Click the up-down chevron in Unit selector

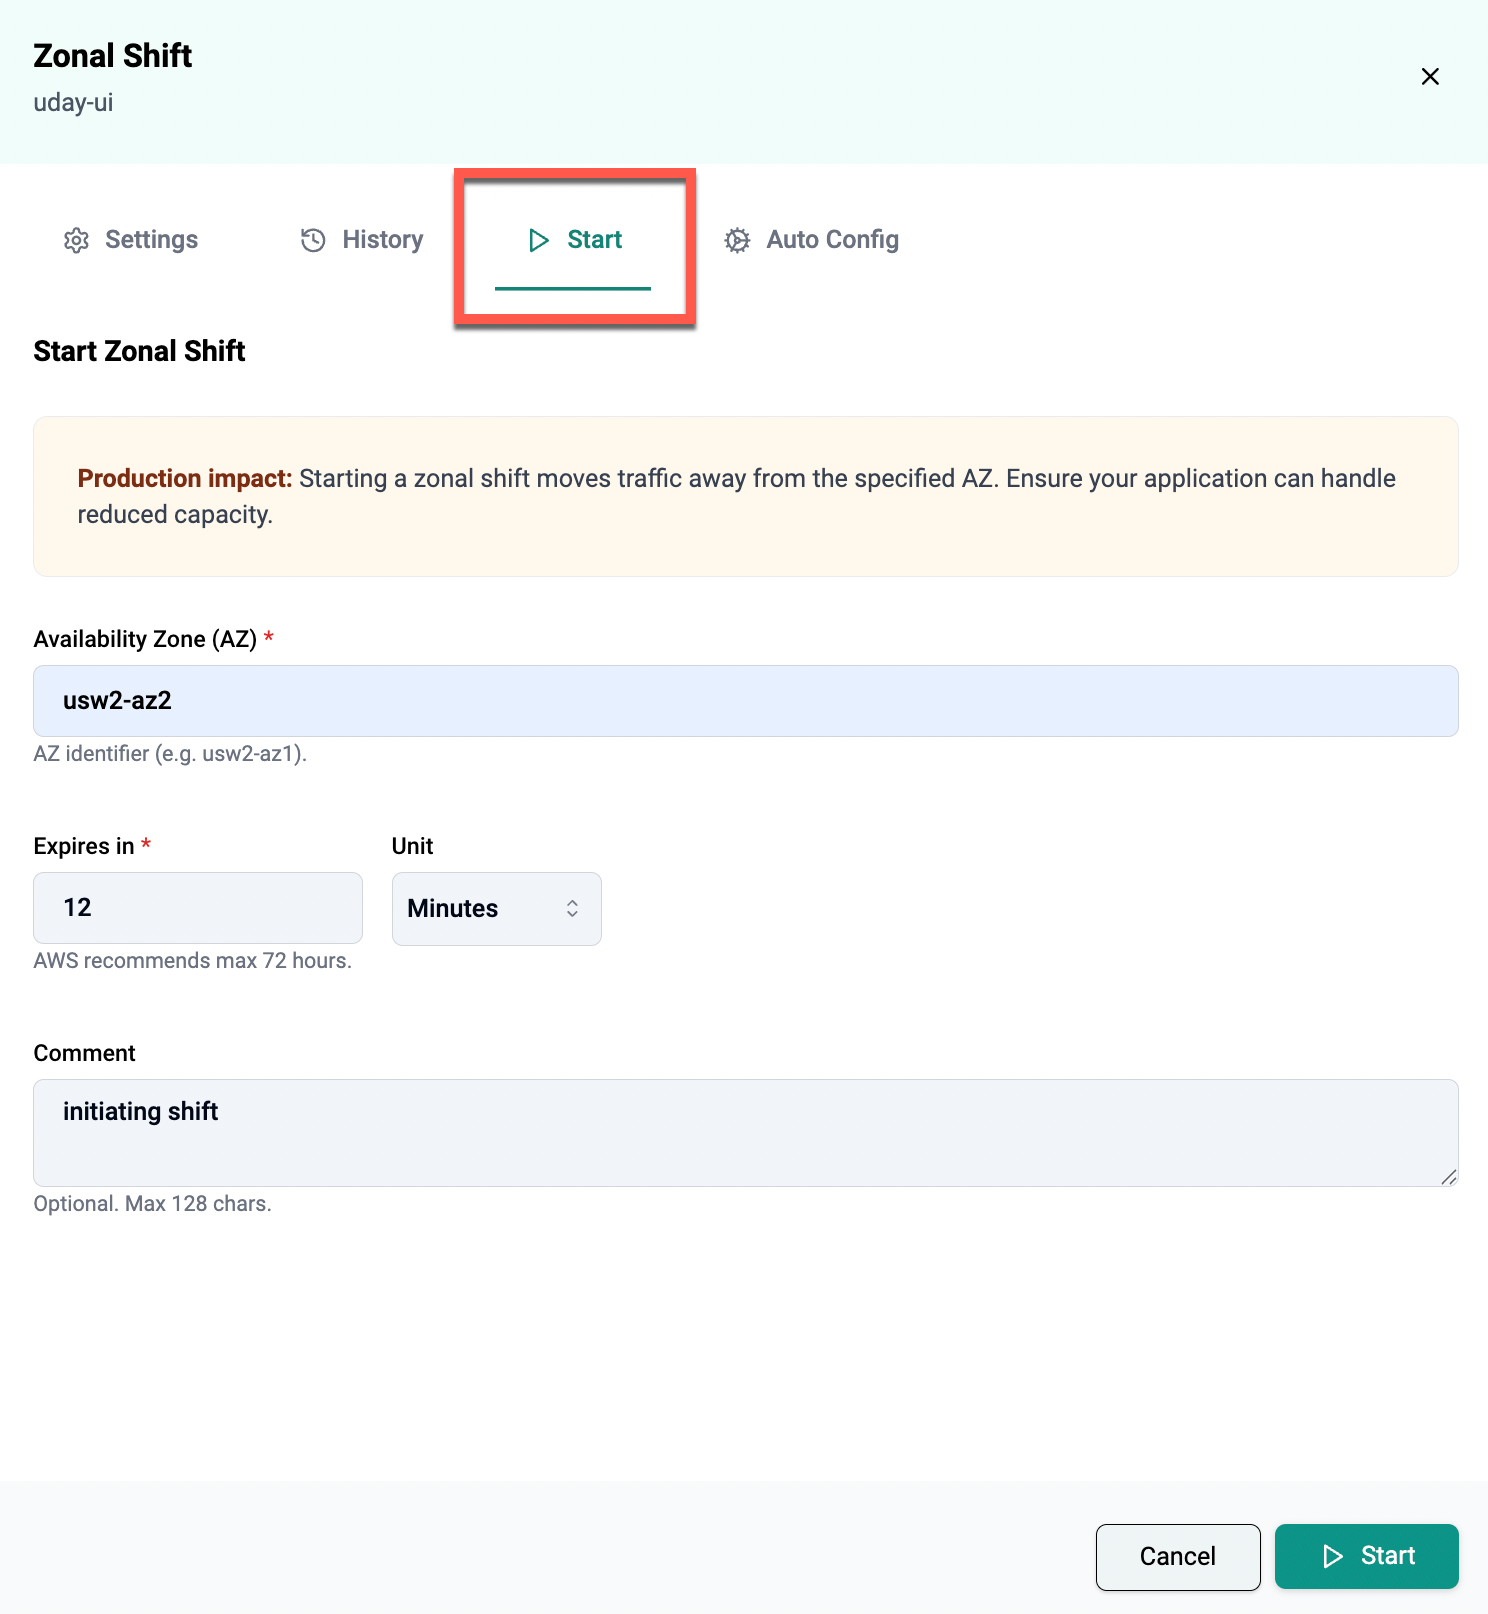(572, 908)
